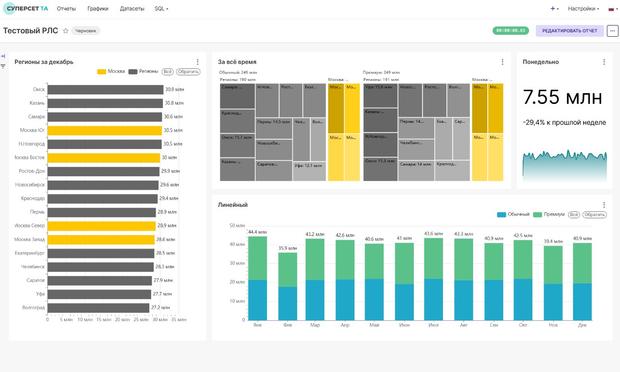The image size is (620, 372).
Task: Click the column labeled 39.4 млн
Action: pos(553,283)
